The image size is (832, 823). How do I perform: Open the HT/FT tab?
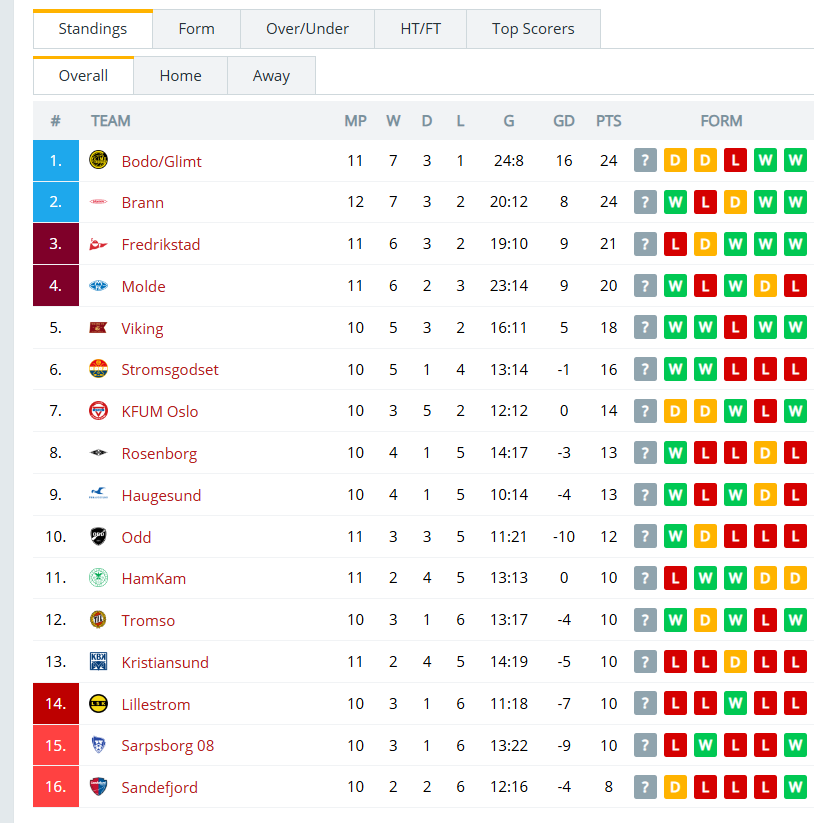pyautogui.click(x=420, y=29)
